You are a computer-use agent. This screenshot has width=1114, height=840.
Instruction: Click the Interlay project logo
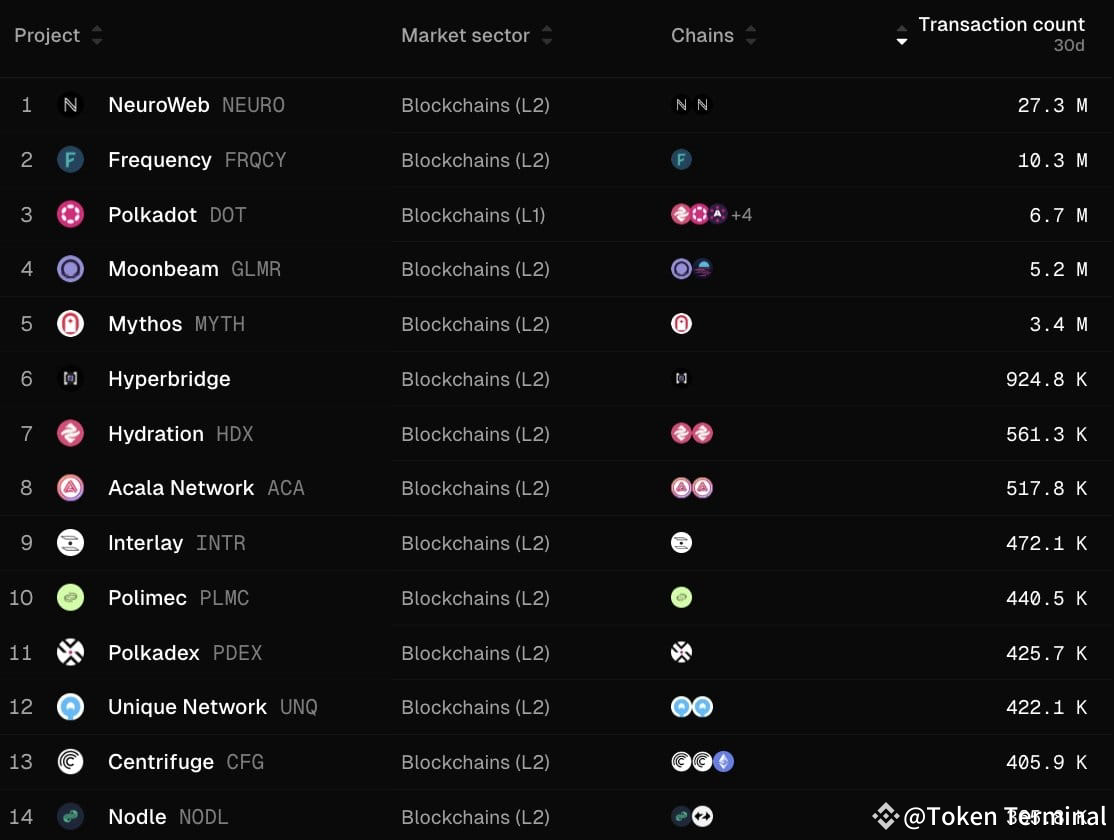[x=70, y=542]
